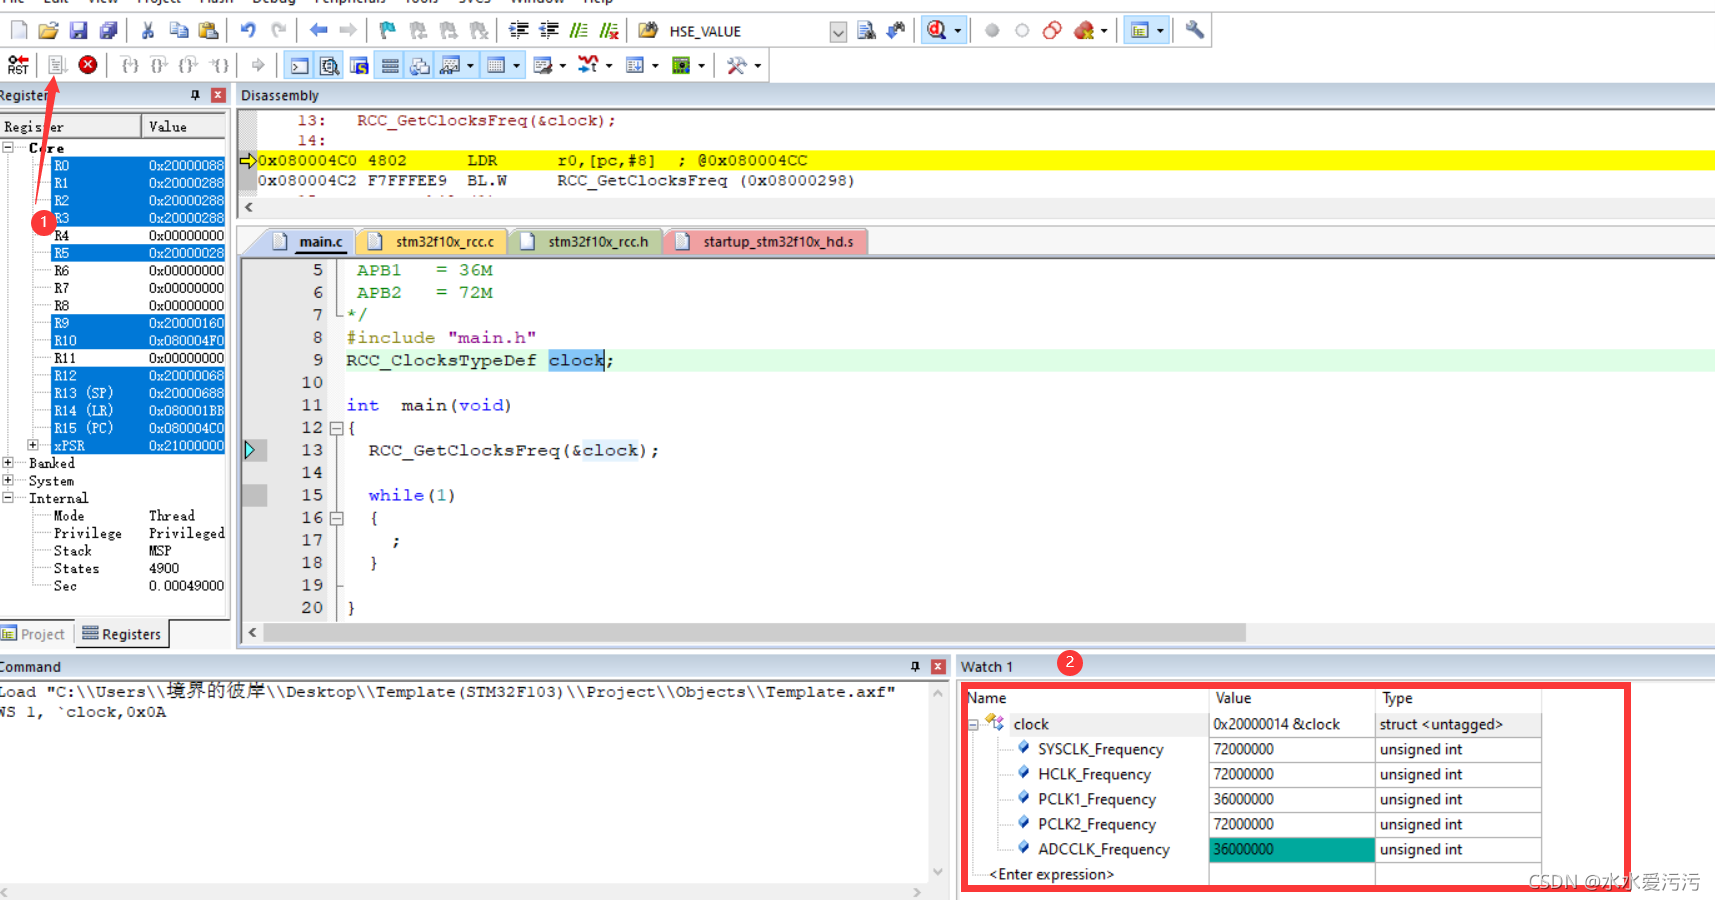Save the current file with the floppy icon
Viewport: 1715px width, 900px height.
pos(78,31)
